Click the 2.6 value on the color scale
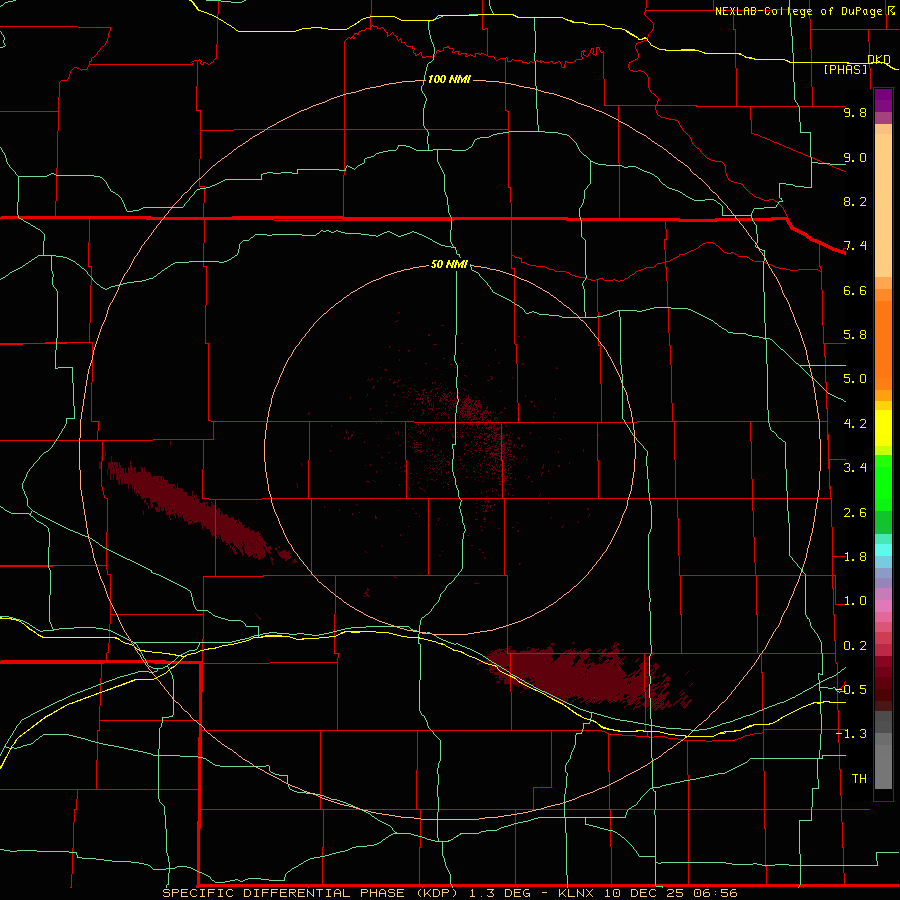Image resolution: width=900 pixels, height=900 pixels. (855, 513)
